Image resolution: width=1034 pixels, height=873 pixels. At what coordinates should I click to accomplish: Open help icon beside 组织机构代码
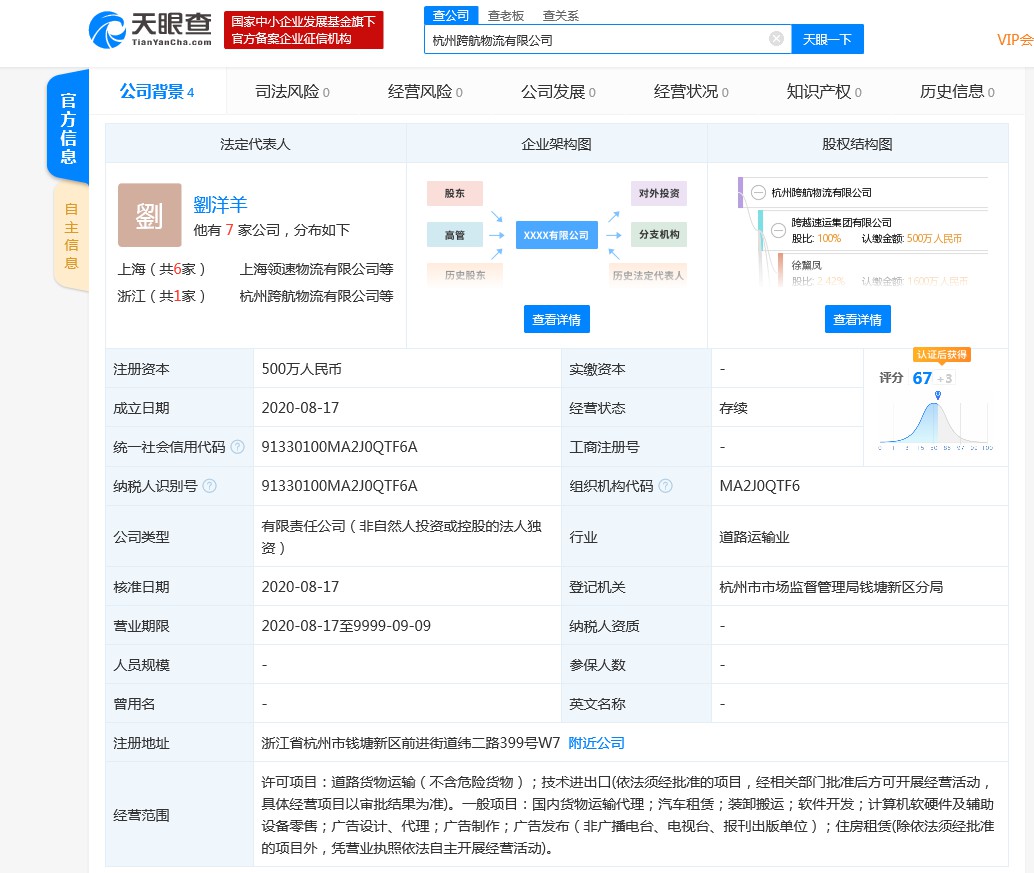(x=665, y=486)
